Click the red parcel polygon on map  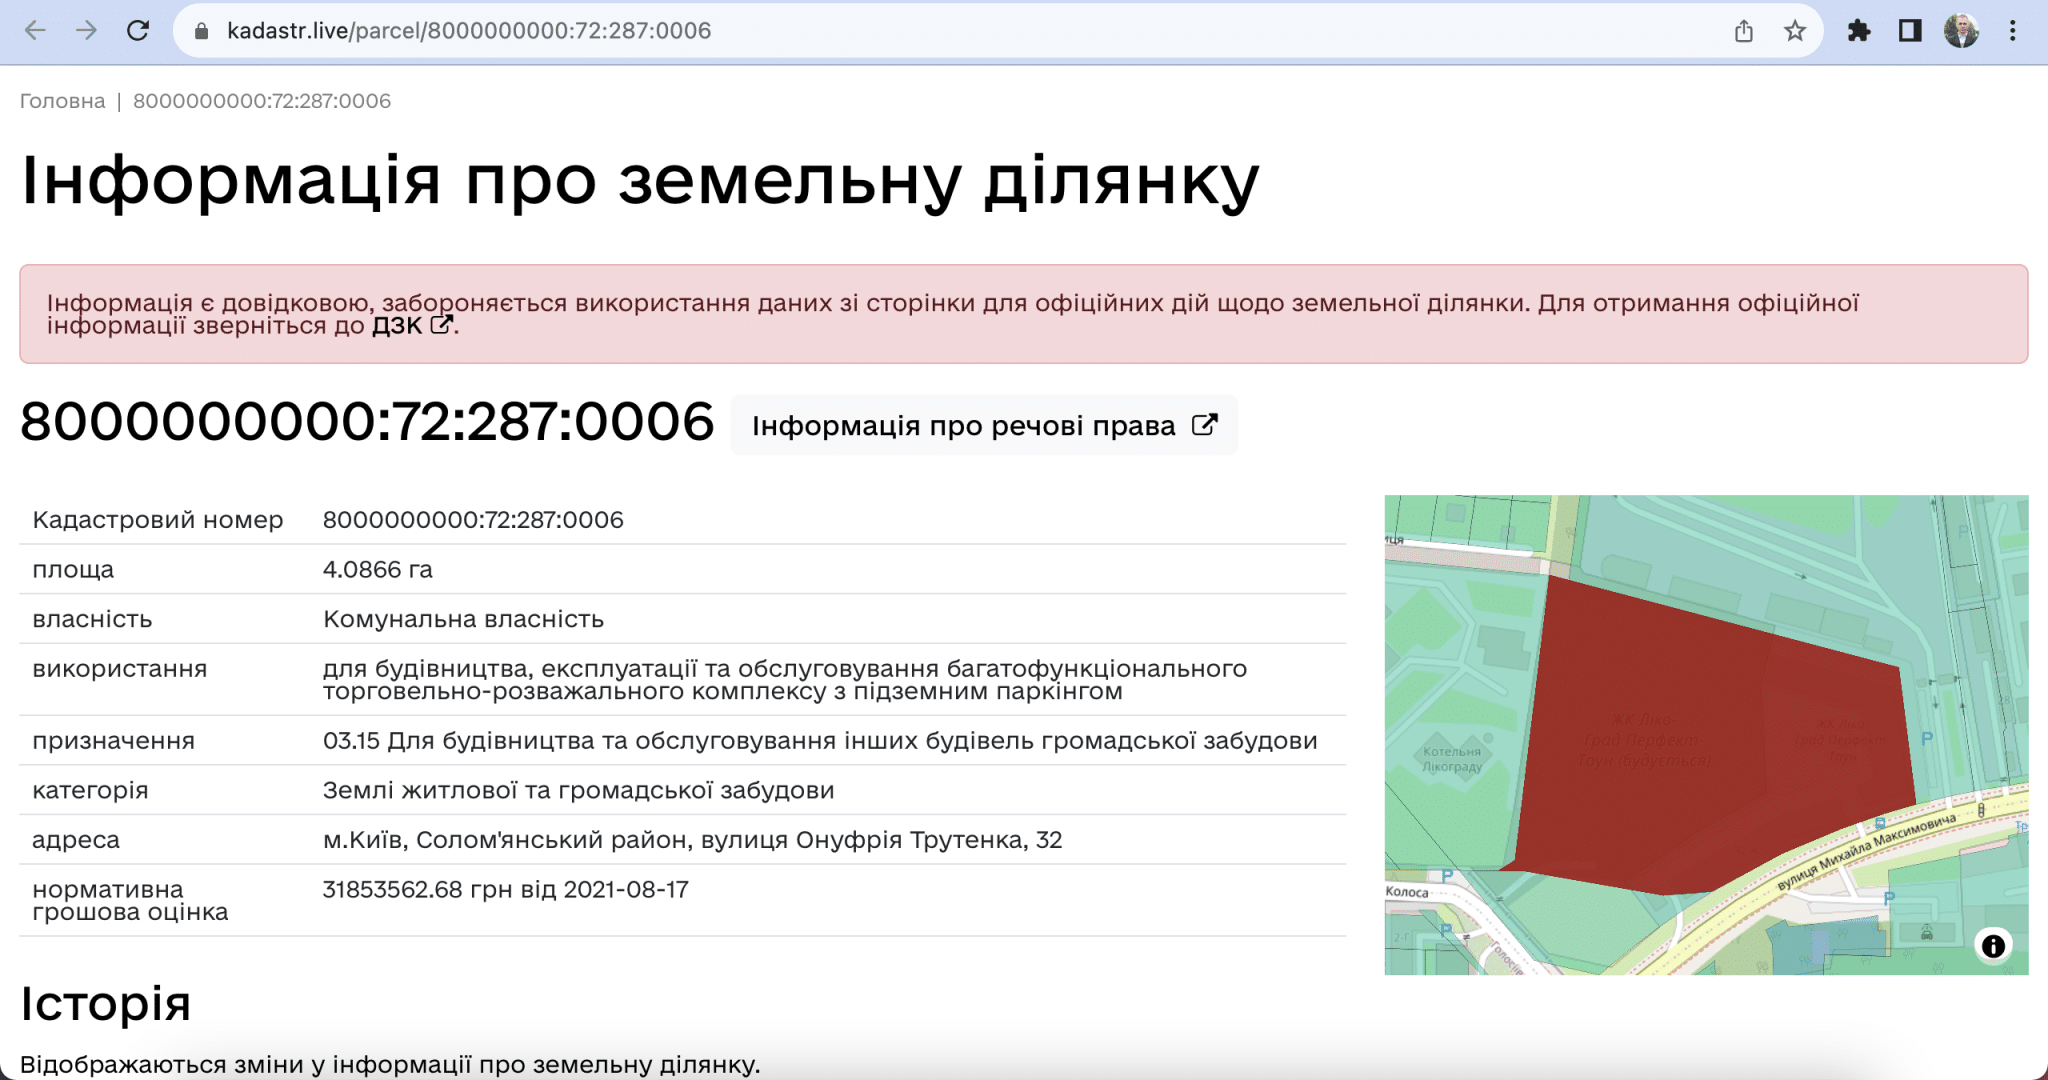pyautogui.click(x=1700, y=740)
